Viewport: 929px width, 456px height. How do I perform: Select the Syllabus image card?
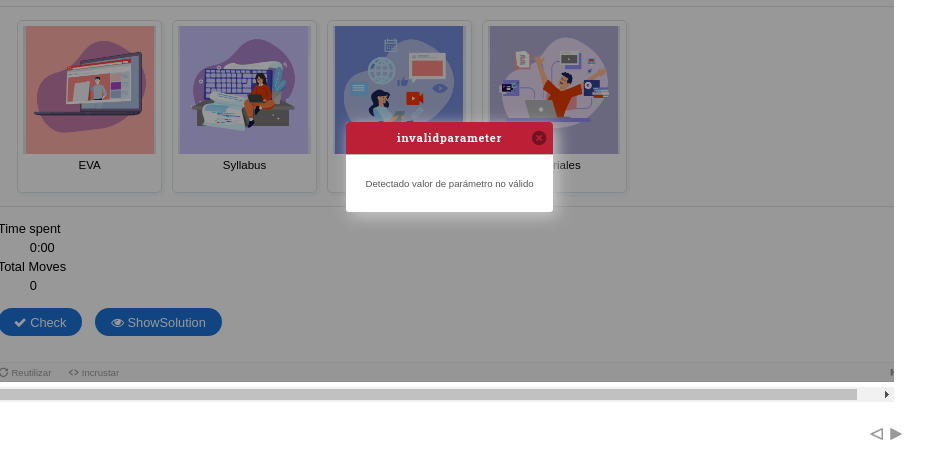click(x=245, y=107)
